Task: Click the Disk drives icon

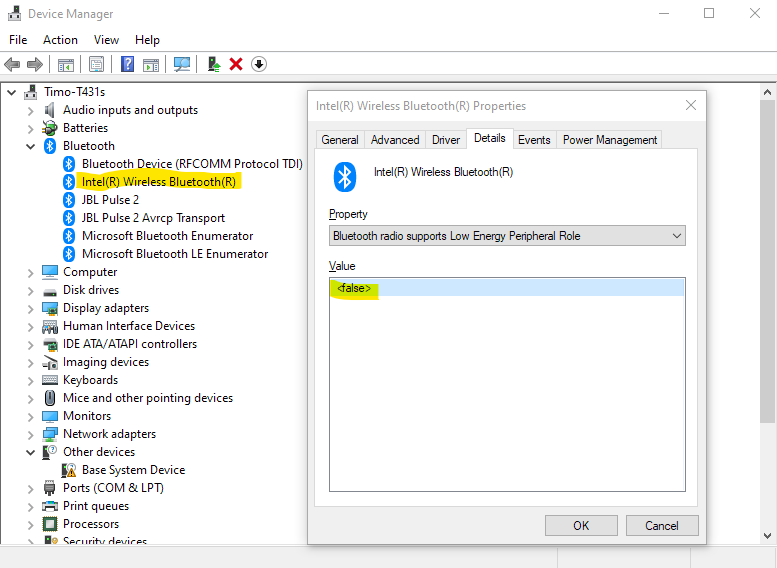Action: tap(50, 291)
